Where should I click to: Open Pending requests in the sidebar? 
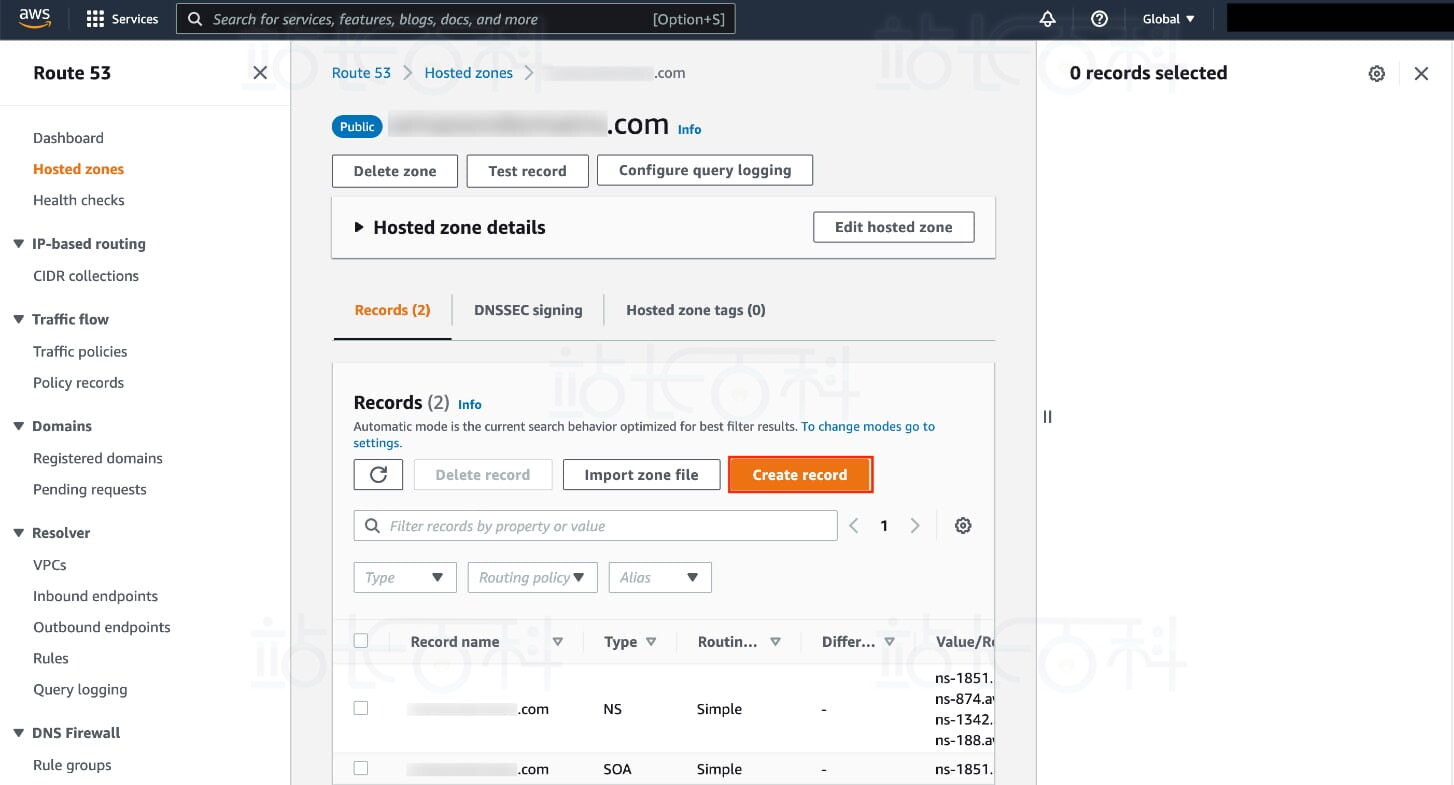[90, 489]
